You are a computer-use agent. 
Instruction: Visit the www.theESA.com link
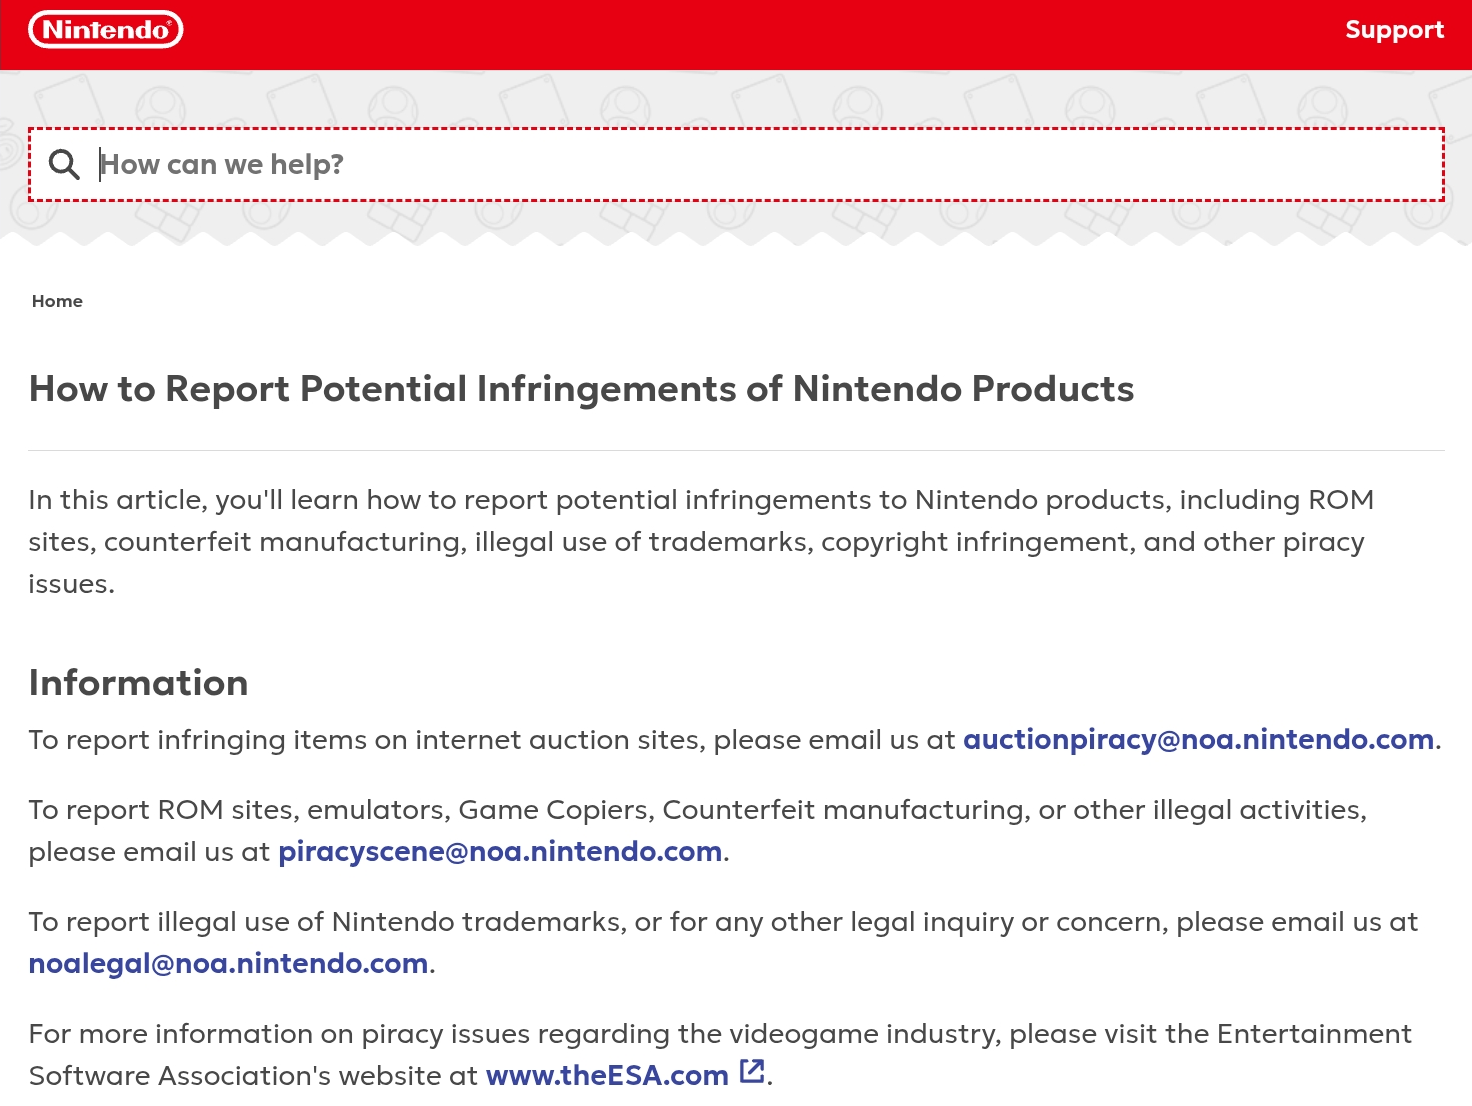tap(607, 1076)
